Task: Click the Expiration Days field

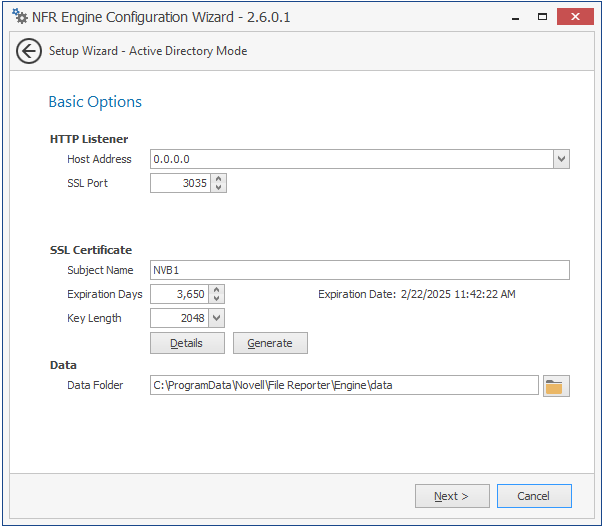Action: coord(180,294)
